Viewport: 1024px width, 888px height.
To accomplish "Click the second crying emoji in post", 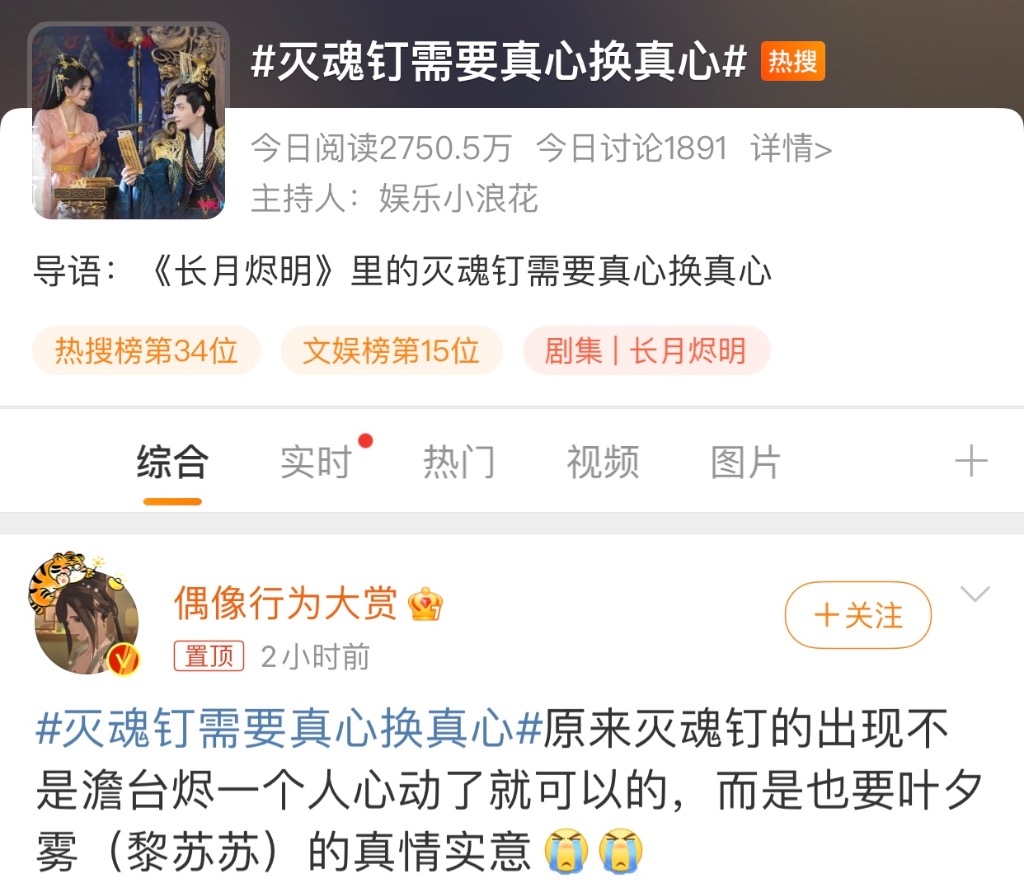I will (x=620, y=850).
